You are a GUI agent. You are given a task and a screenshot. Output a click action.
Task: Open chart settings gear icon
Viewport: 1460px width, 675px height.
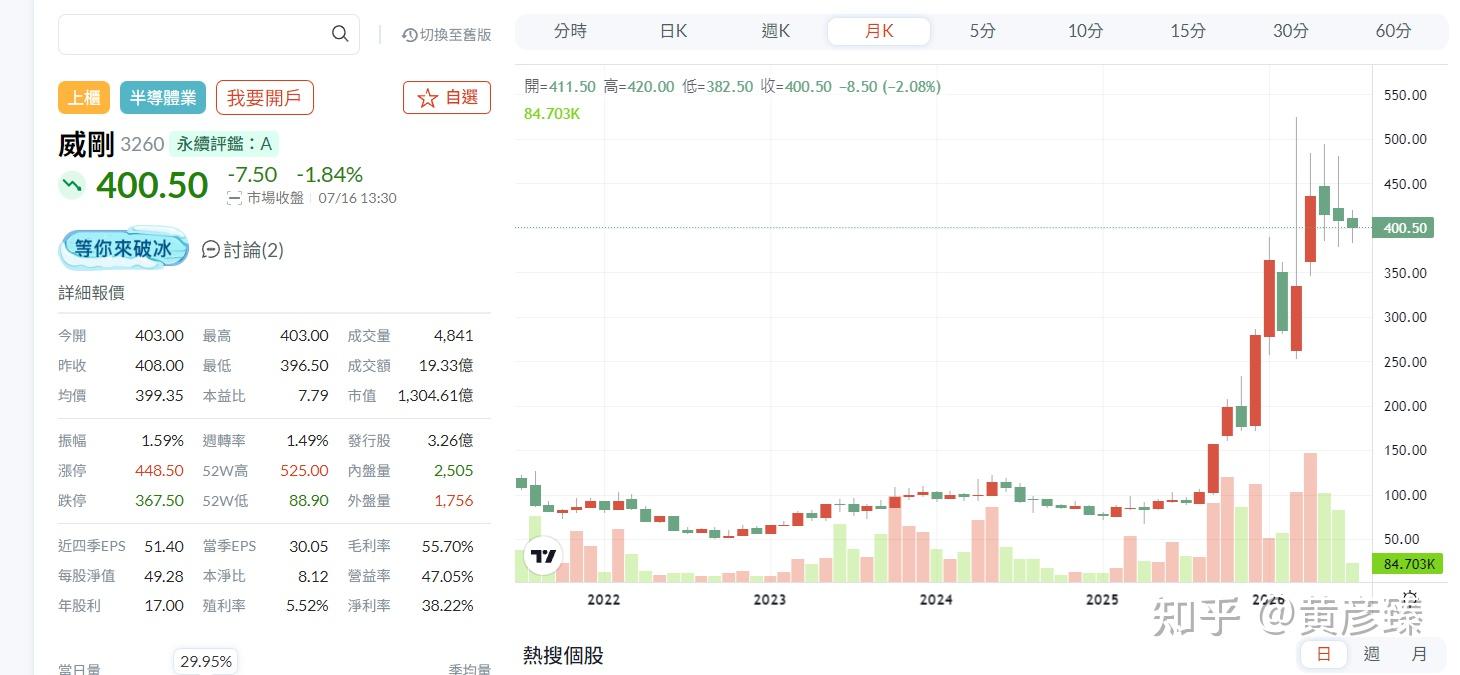point(1409,599)
